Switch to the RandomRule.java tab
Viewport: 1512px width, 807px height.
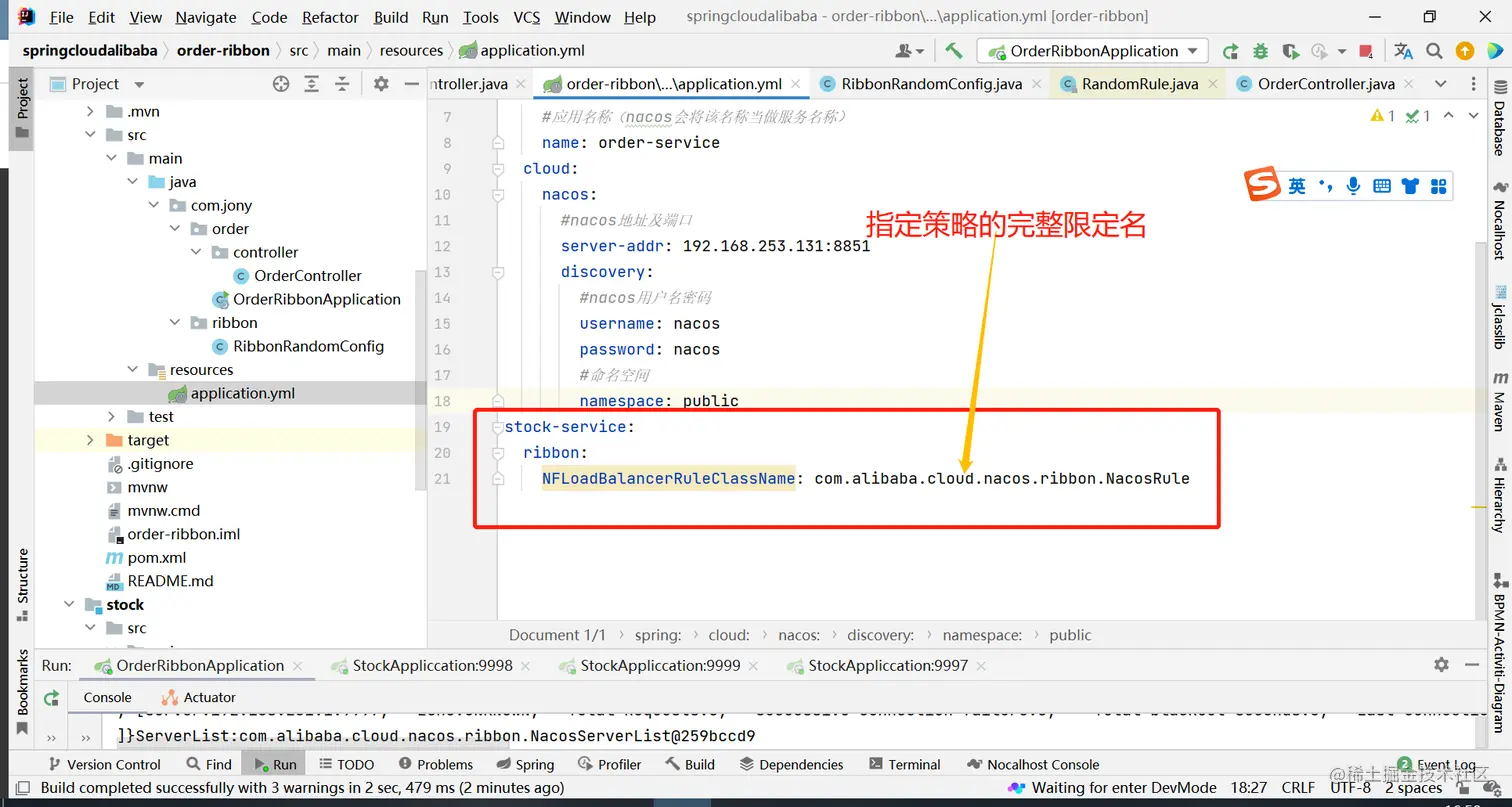(x=1139, y=84)
